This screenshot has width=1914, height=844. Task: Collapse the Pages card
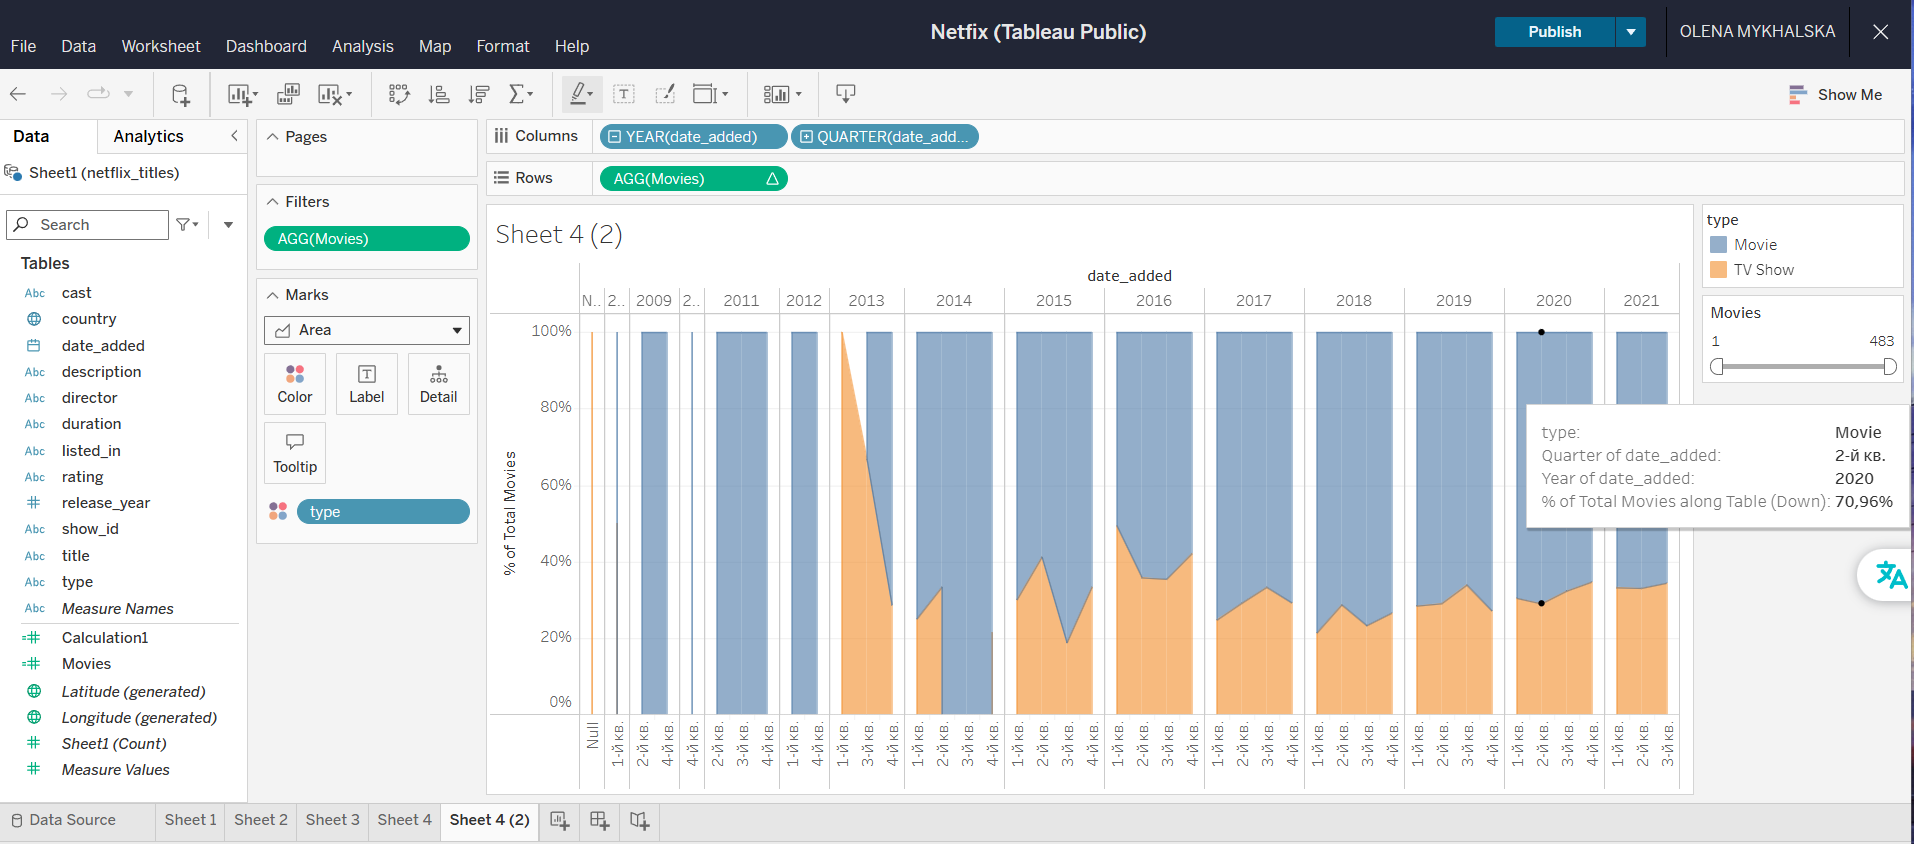tap(272, 137)
